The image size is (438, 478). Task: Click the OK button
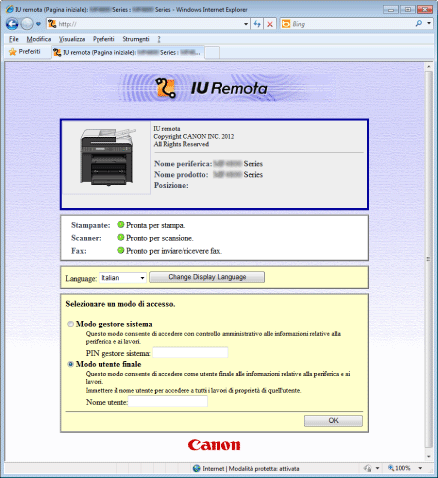(333, 420)
